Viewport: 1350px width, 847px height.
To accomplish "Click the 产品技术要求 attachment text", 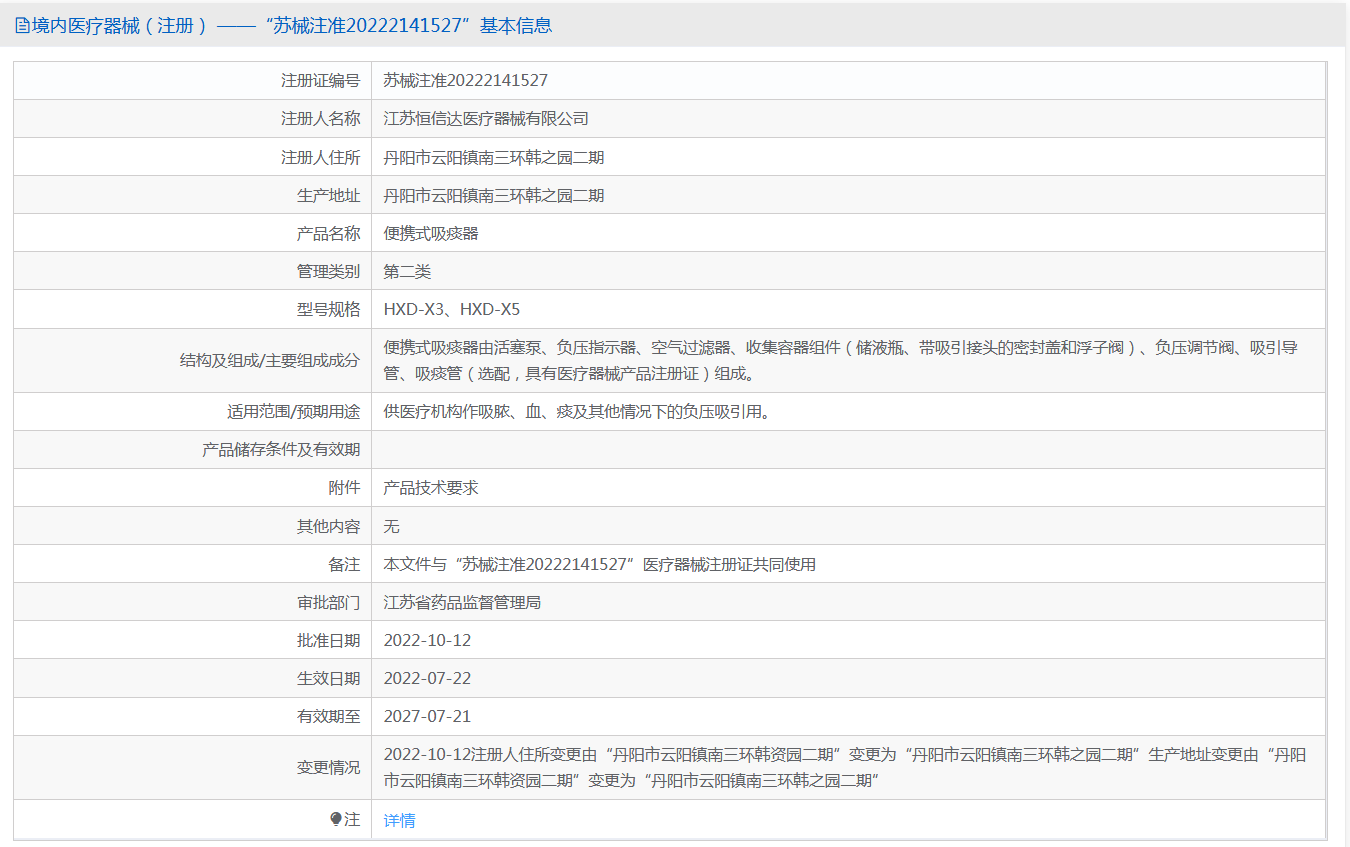I will click(431, 488).
